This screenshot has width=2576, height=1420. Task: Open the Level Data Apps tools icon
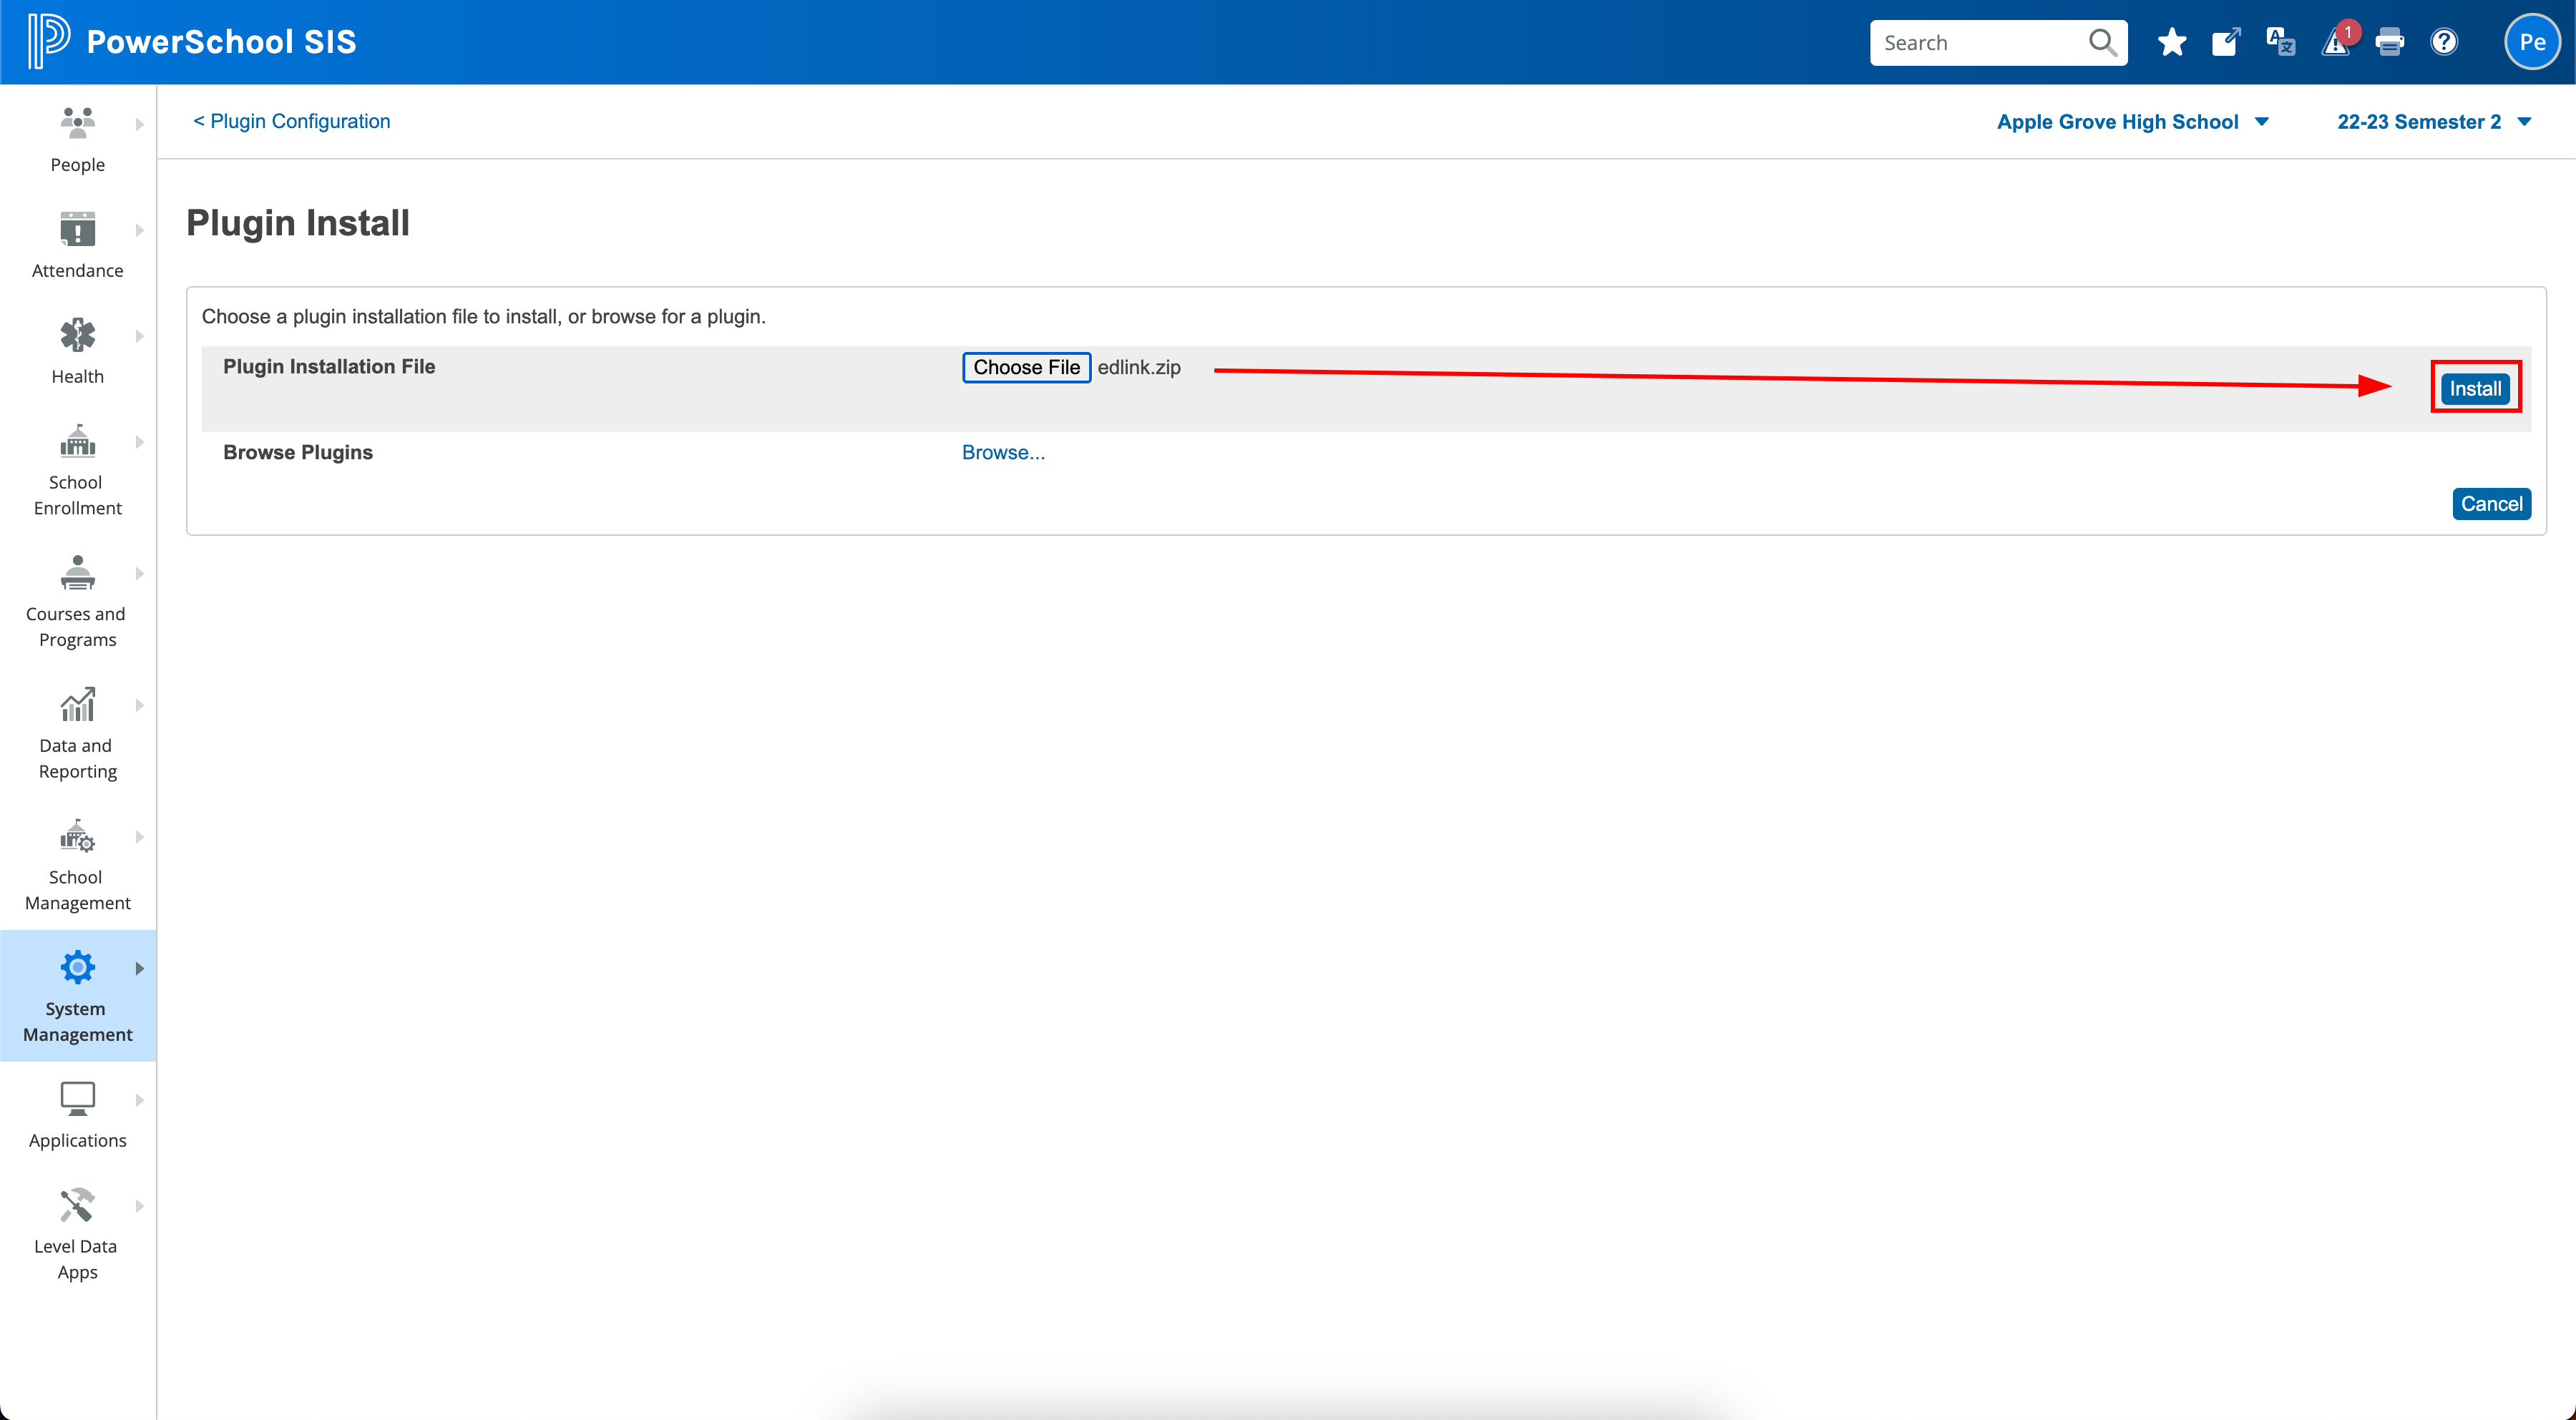coord(77,1205)
